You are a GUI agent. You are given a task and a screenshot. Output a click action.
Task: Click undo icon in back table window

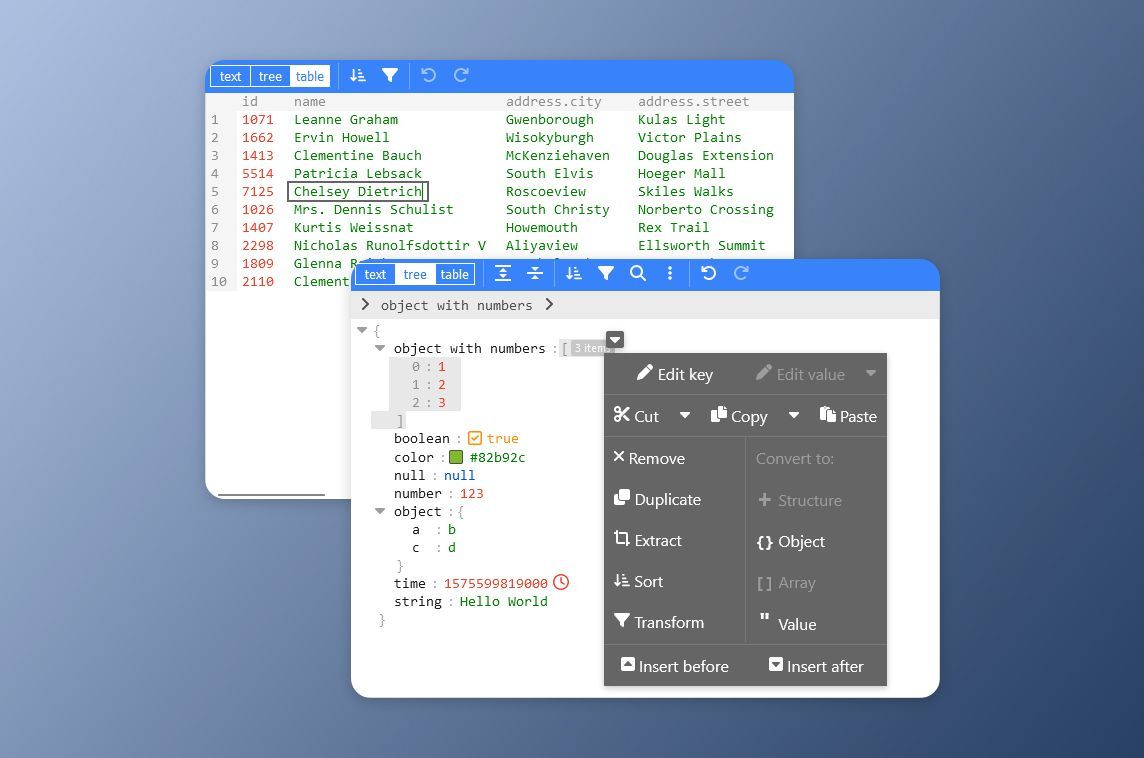428,75
